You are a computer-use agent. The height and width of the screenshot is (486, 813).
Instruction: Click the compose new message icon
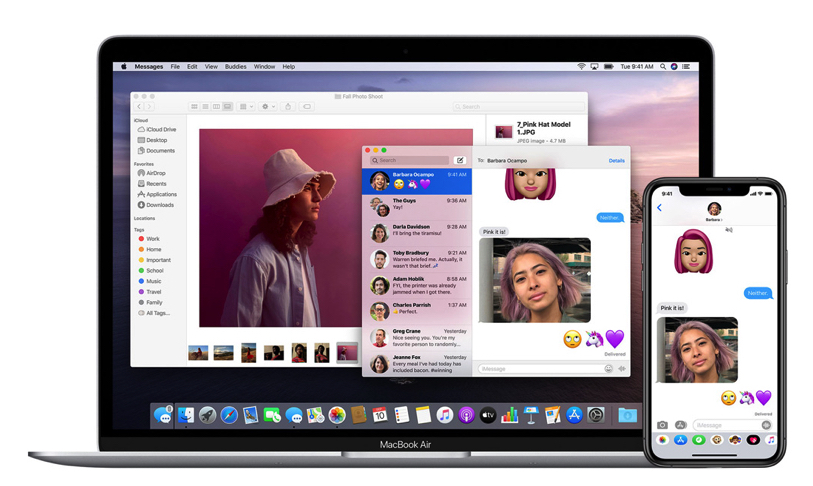click(x=460, y=160)
